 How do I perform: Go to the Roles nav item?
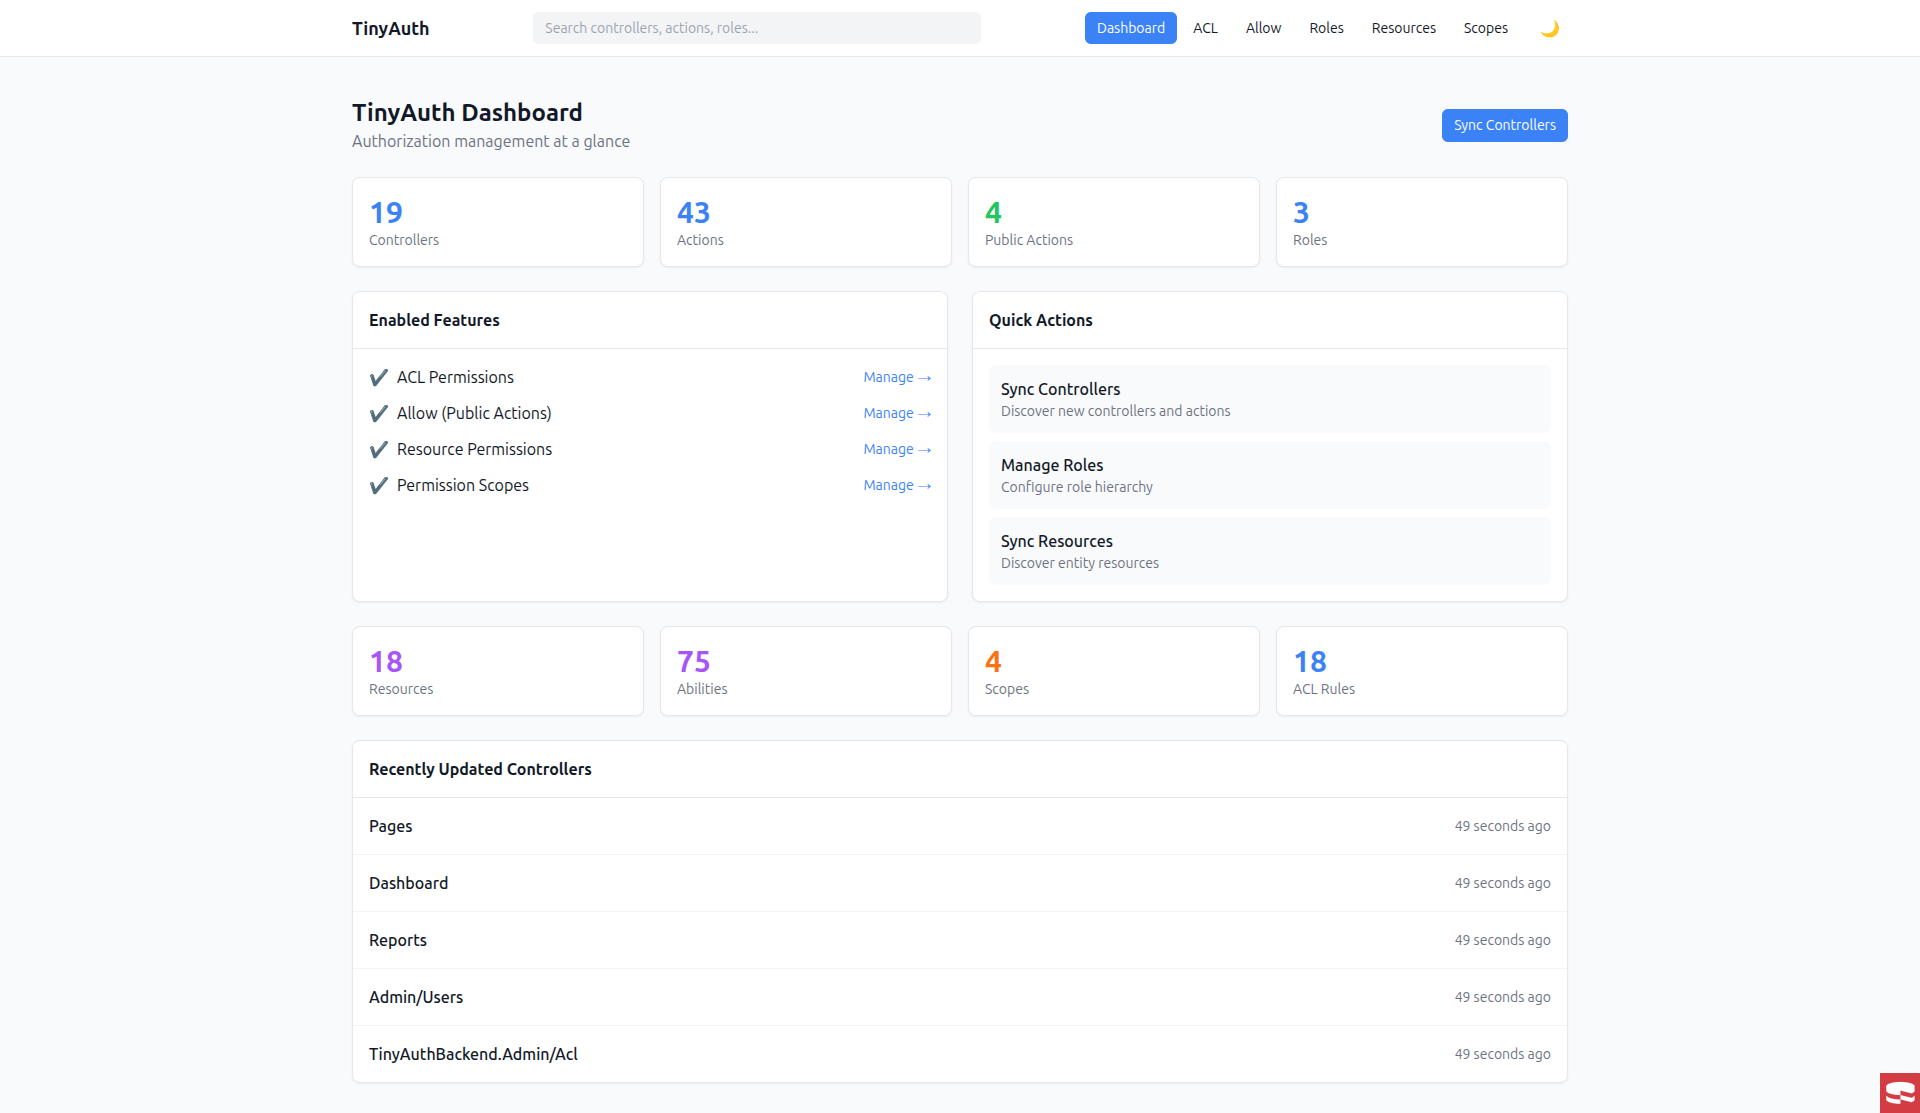click(x=1326, y=28)
